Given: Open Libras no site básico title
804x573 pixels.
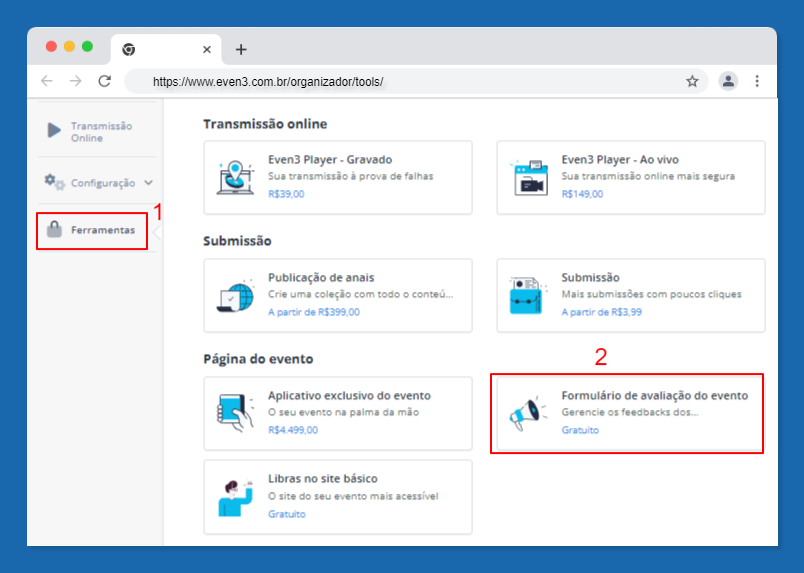Looking at the screenshot, I should tap(323, 479).
